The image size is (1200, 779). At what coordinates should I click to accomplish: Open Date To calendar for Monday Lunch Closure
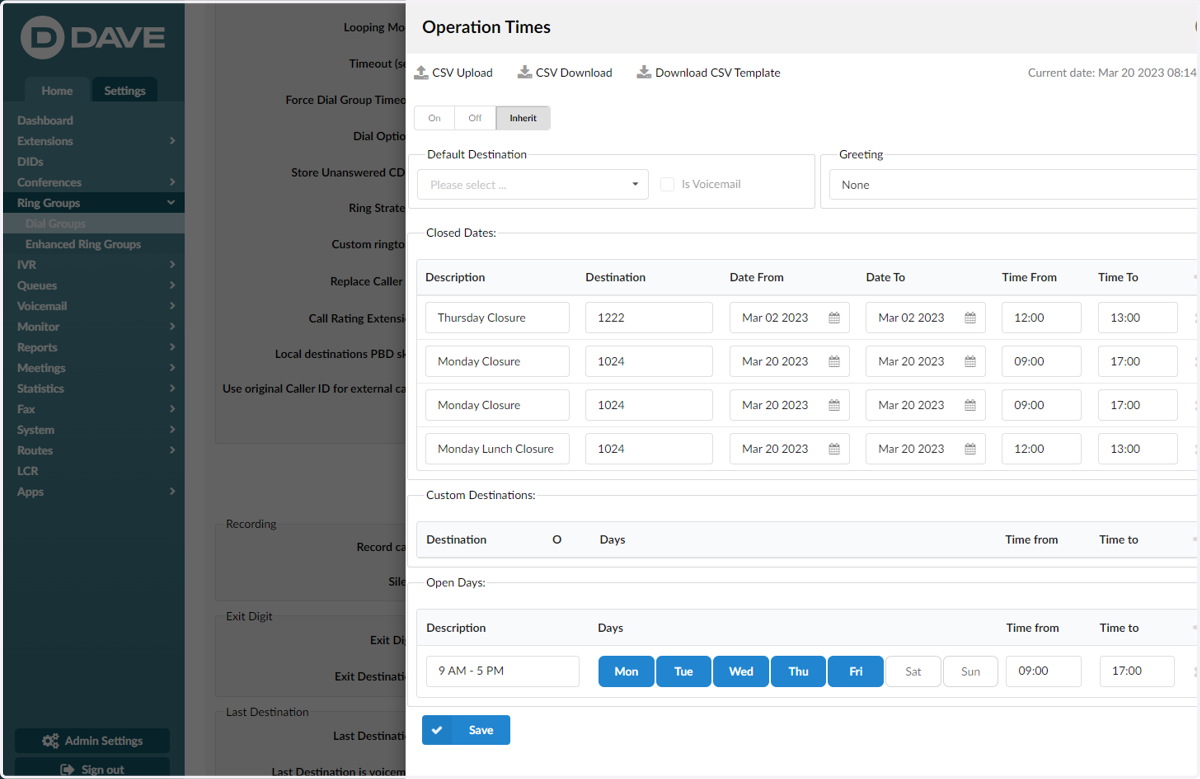[970, 449]
